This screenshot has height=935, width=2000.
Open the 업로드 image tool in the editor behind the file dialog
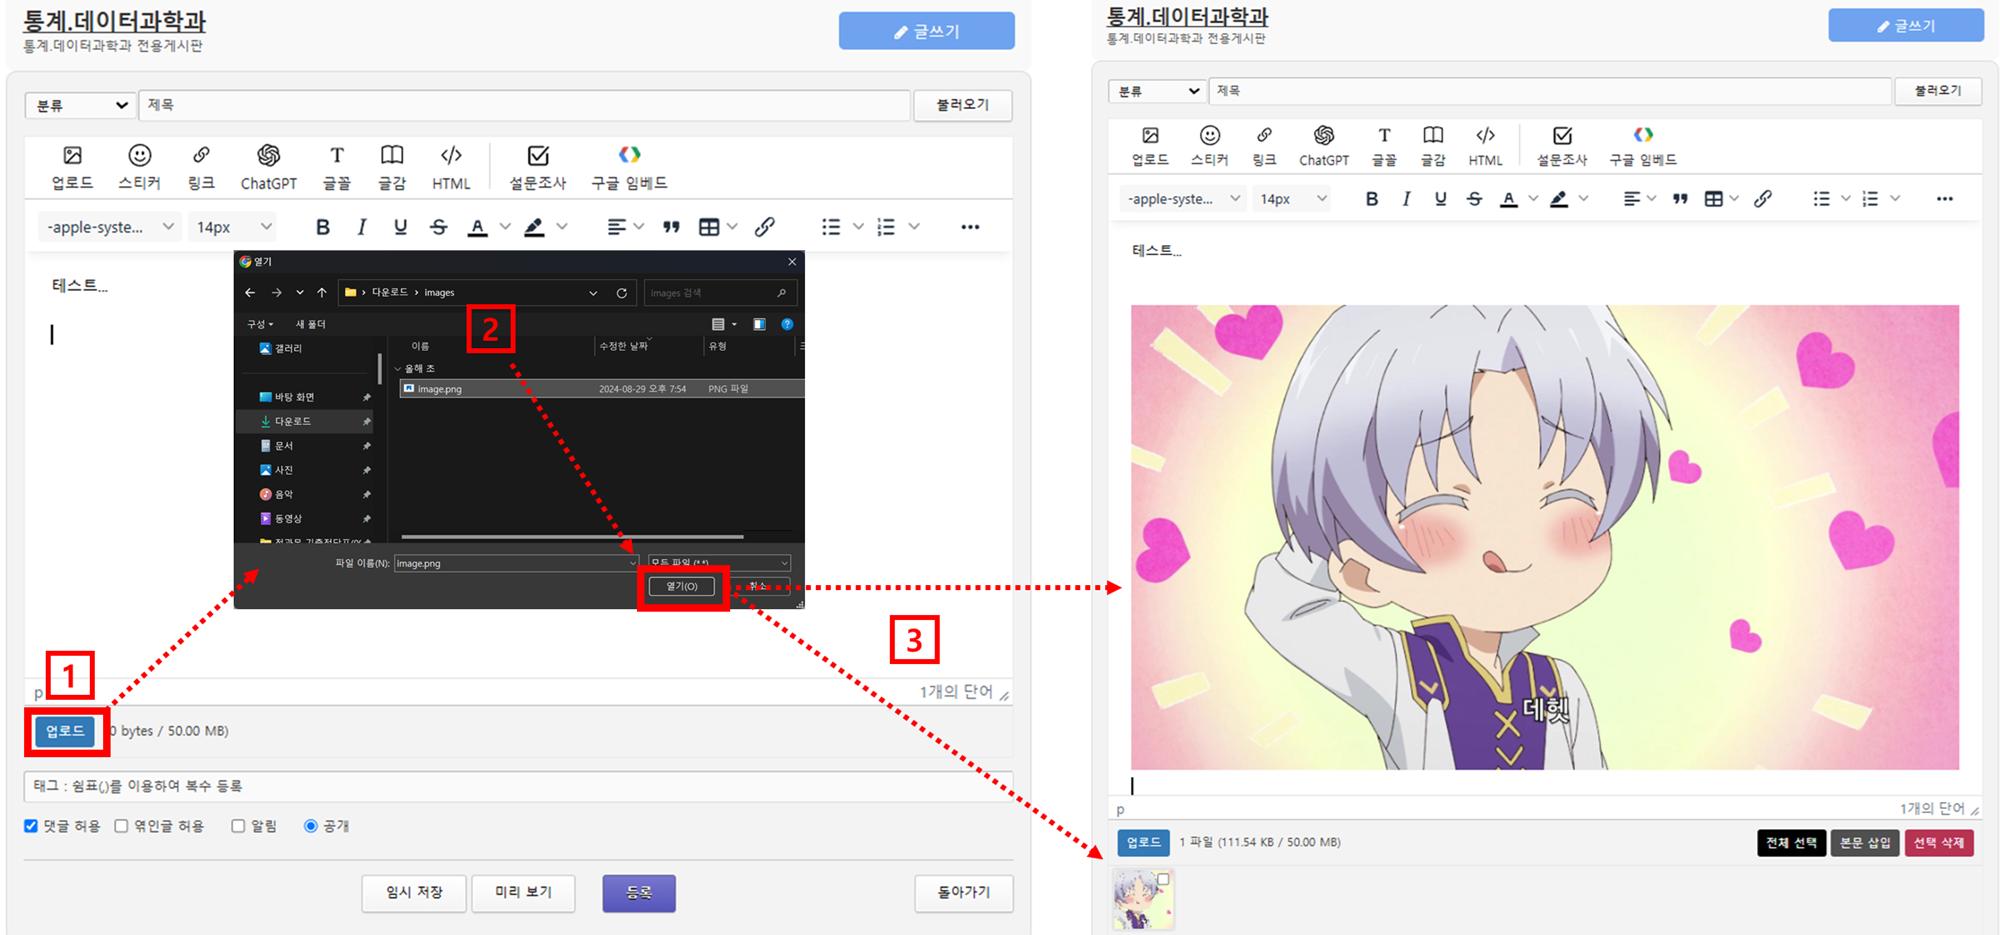coord(72,167)
